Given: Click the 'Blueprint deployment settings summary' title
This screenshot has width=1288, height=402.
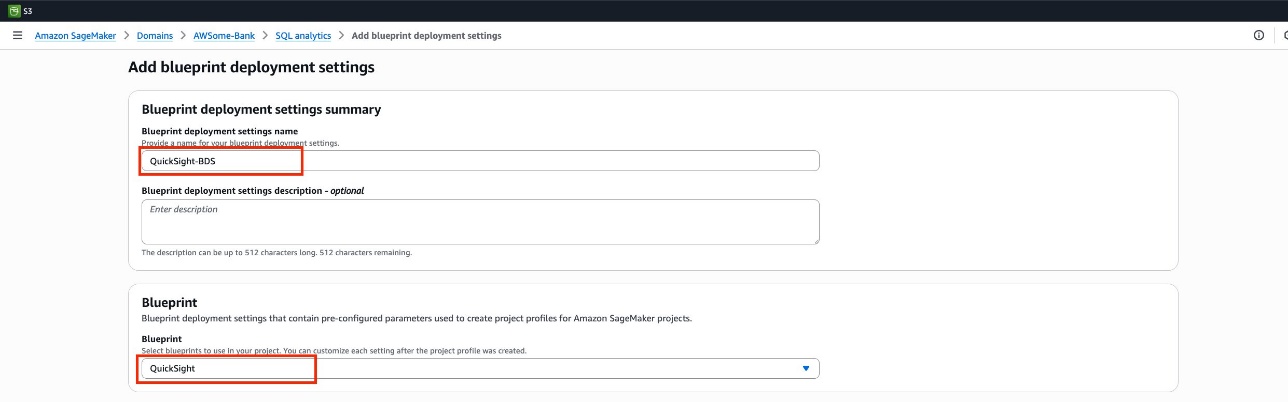Looking at the screenshot, I should point(261,109).
